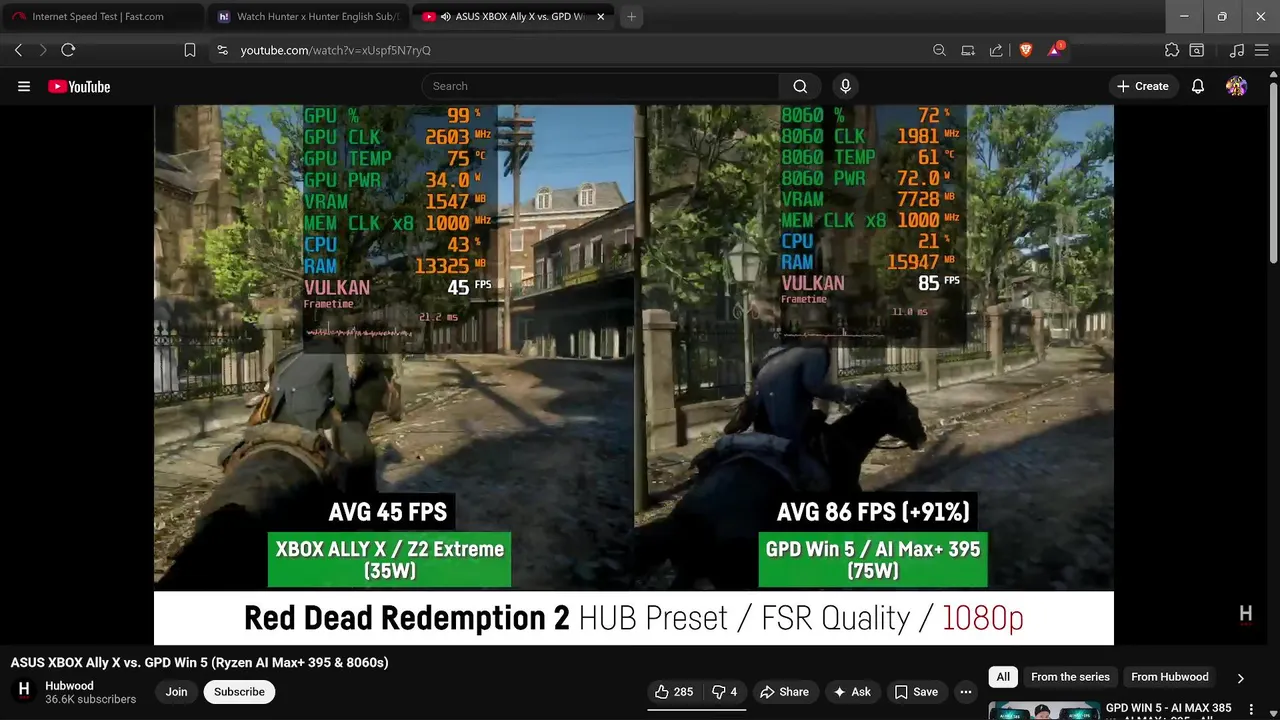Open the GPD WIN 5 suggested video thumbnail
Screen dimensions: 1280x720
point(1044,711)
